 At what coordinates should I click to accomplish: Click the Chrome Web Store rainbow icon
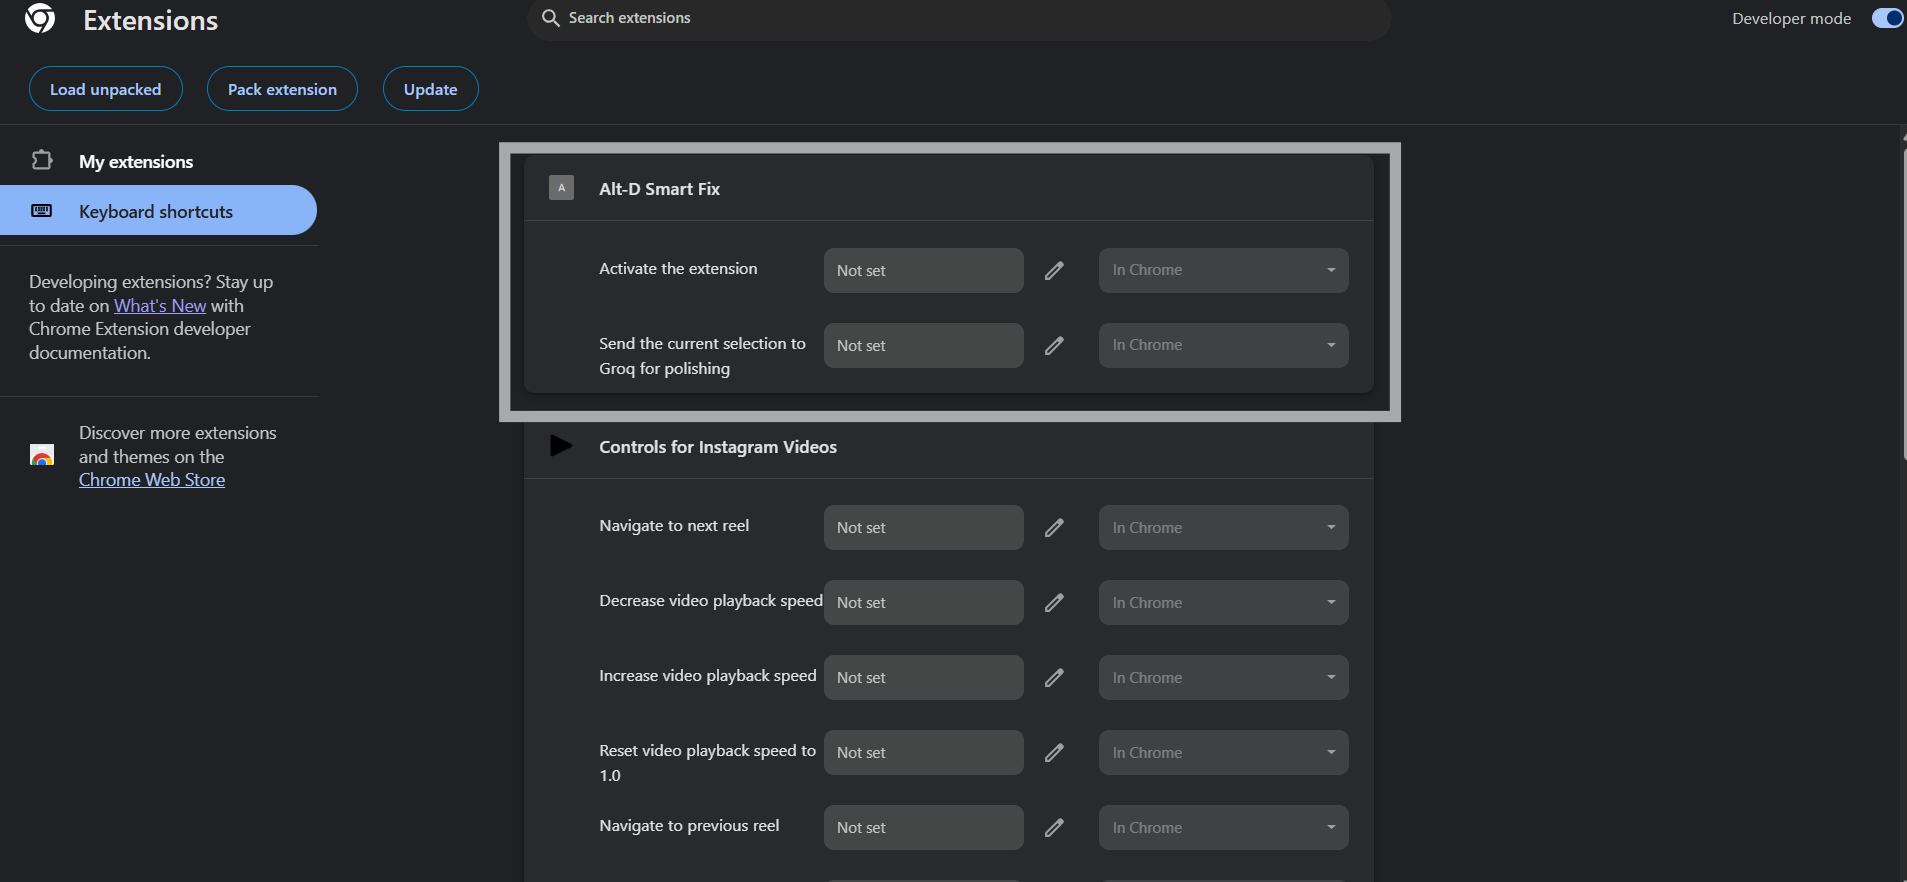(x=42, y=456)
